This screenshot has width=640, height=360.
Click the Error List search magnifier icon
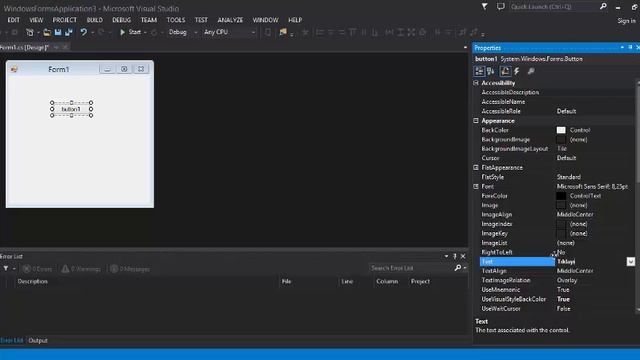click(458, 268)
